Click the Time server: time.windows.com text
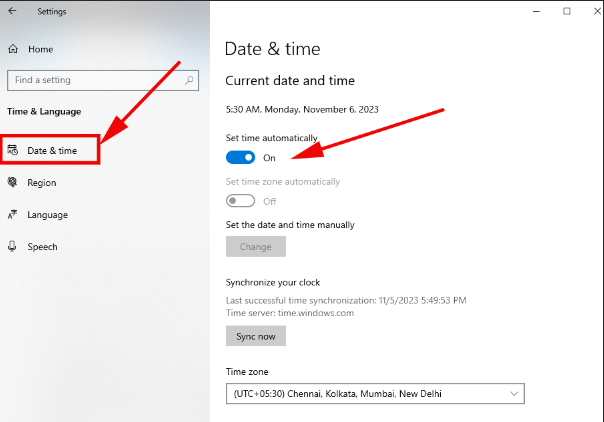The image size is (604, 422). click(290, 313)
